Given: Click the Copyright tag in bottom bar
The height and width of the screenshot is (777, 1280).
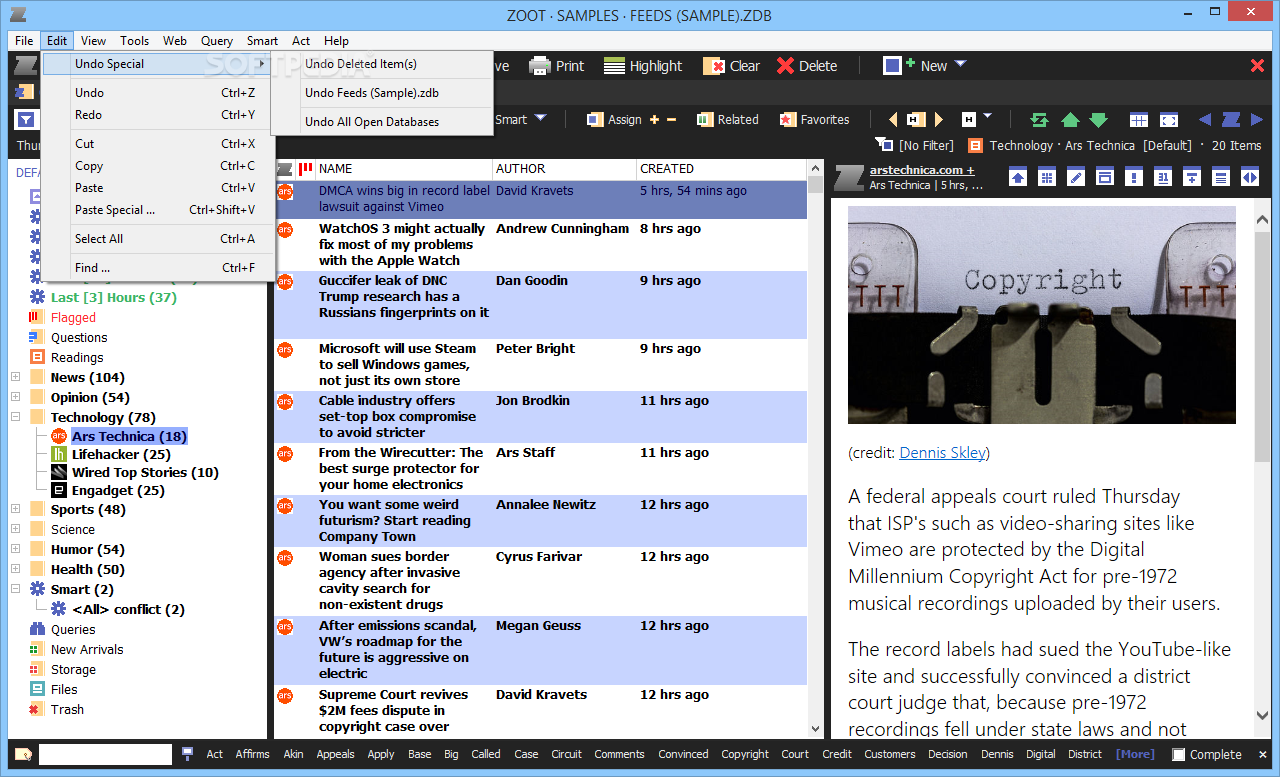Looking at the screenshot, I should tap(745, 754).
